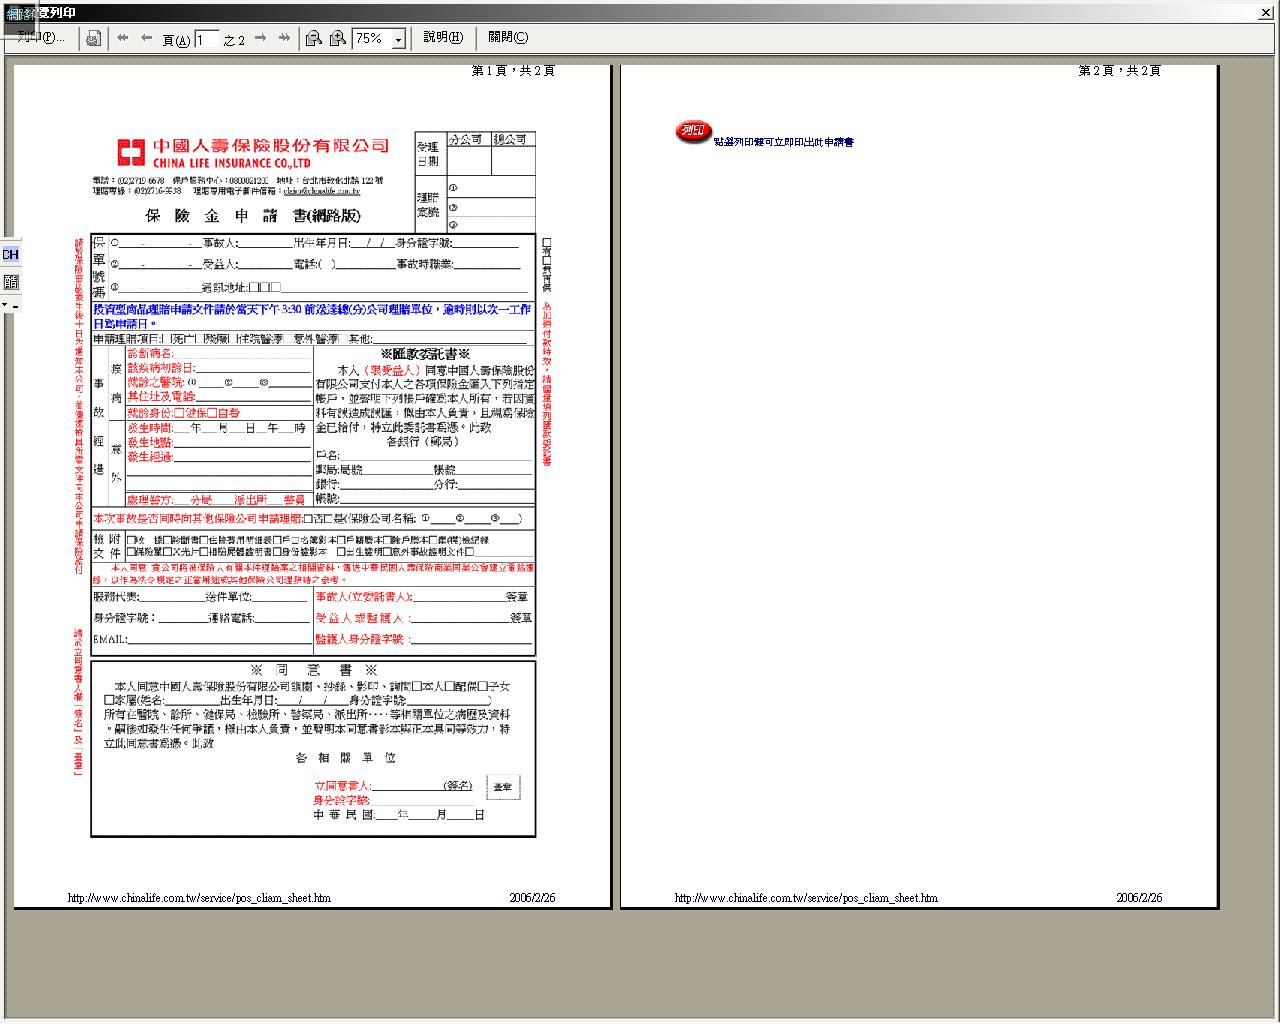Minimize the language bar
Image resolution: width=1280 pixels, height=1024 pixels.
(15, 304)
